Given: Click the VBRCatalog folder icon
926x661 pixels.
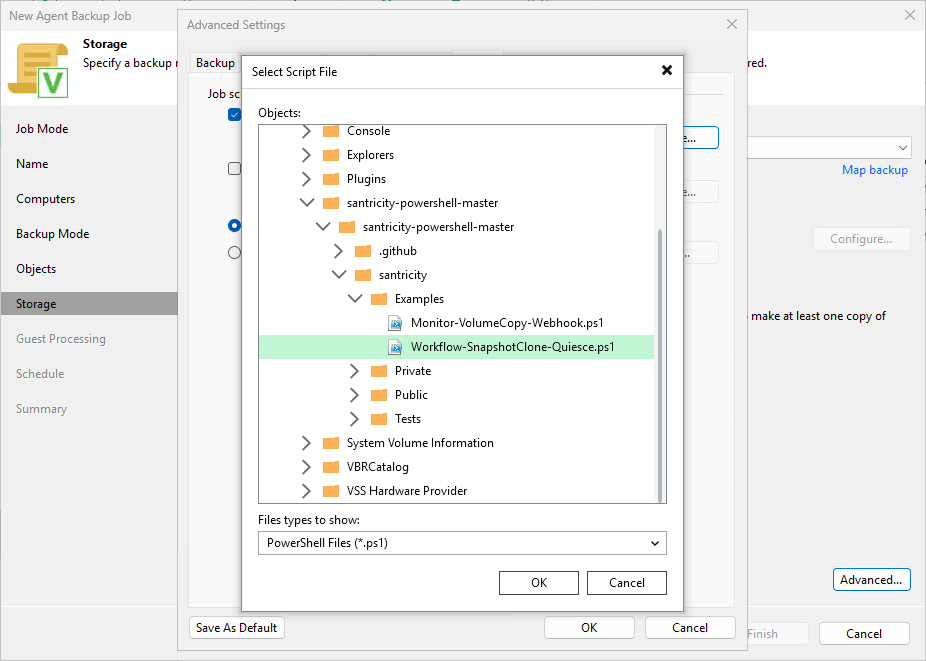Looking at the screenshot, I should (x=331, y=467).
